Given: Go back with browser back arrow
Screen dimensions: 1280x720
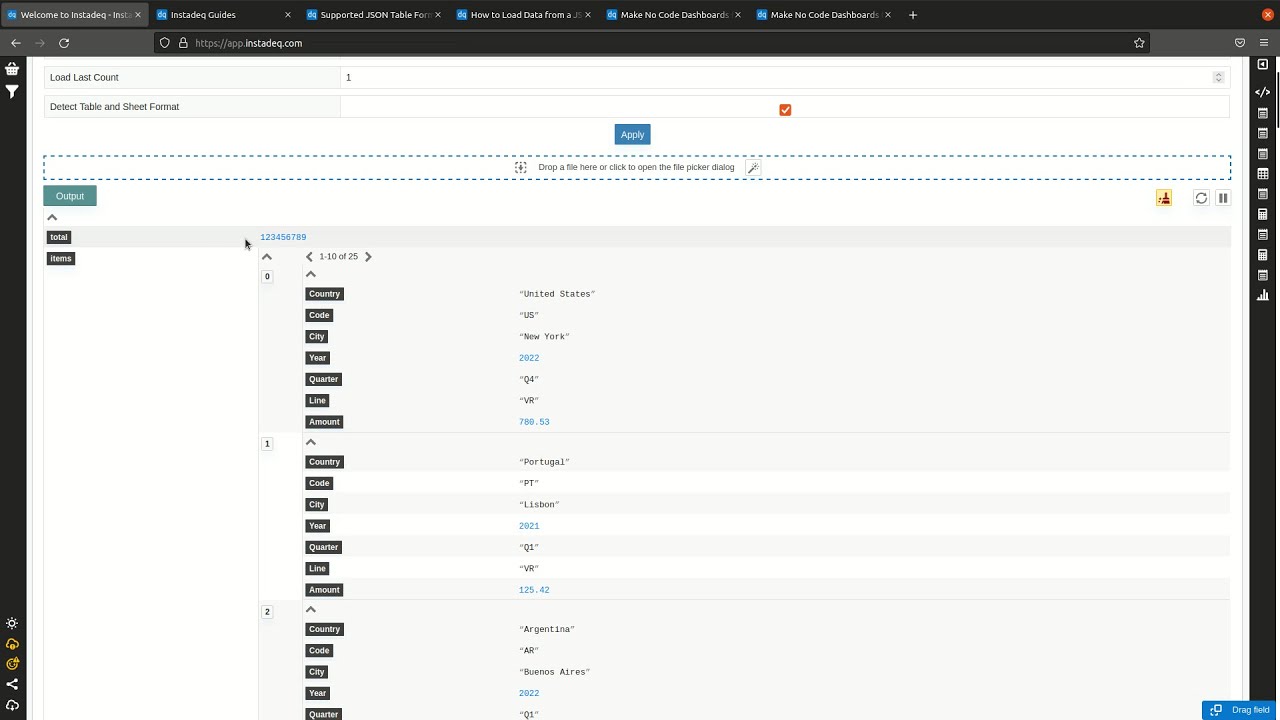Looking at the screenshot, I should pyautogui.click(x=15, y=43).
